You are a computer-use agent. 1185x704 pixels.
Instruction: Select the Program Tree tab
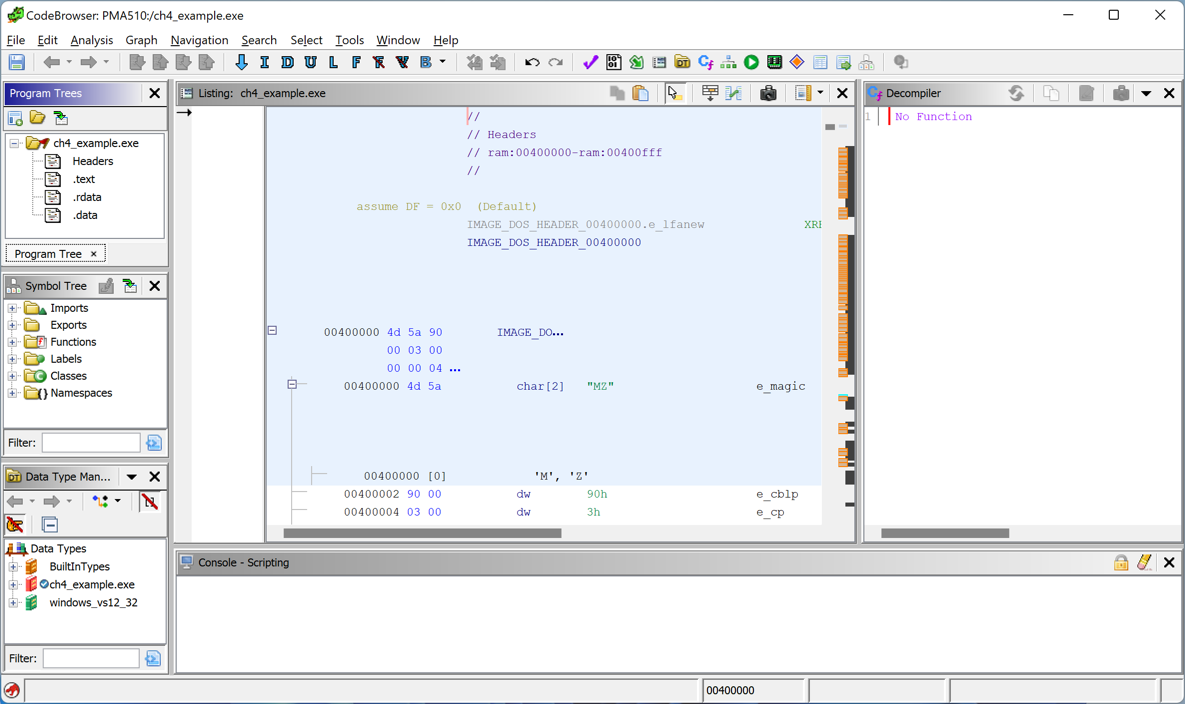click(48, 254)
